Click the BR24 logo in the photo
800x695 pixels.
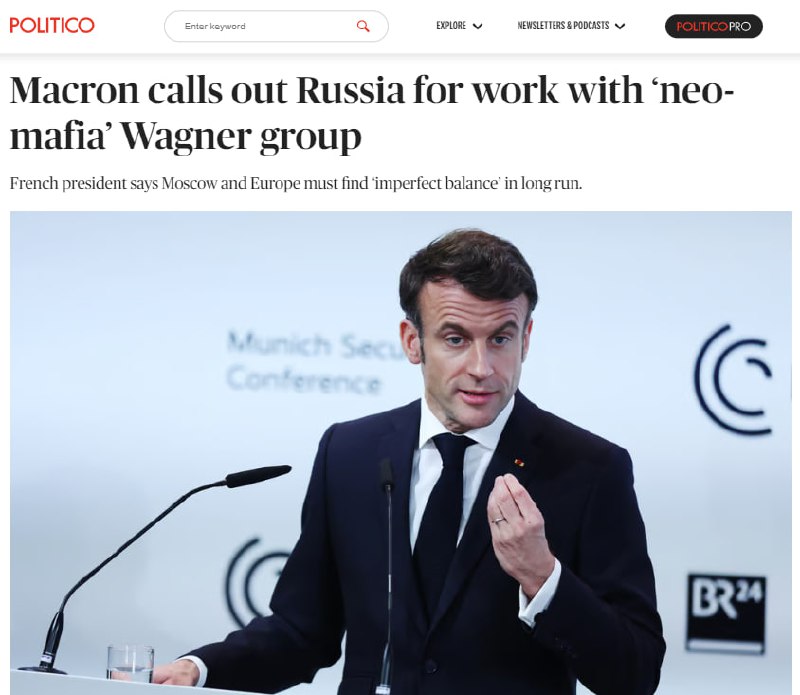pyautogui.click(x=726, y=613)
